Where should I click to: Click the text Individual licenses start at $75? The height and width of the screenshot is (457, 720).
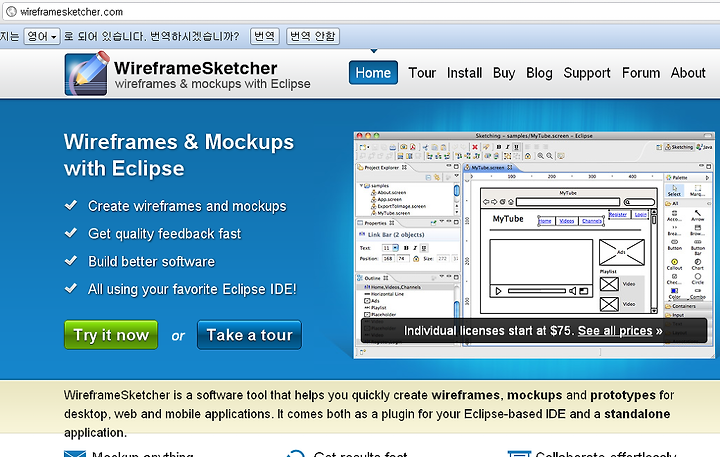489,331
